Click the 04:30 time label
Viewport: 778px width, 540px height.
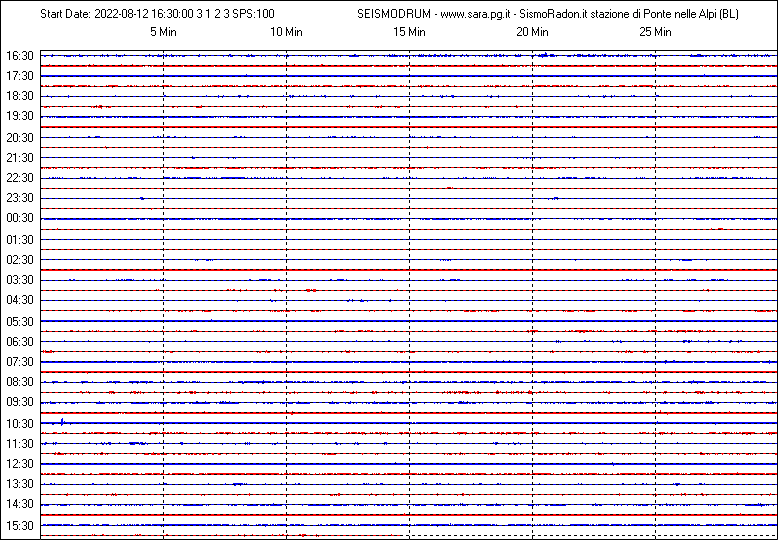pyautogui.click(x=20, y=300)
